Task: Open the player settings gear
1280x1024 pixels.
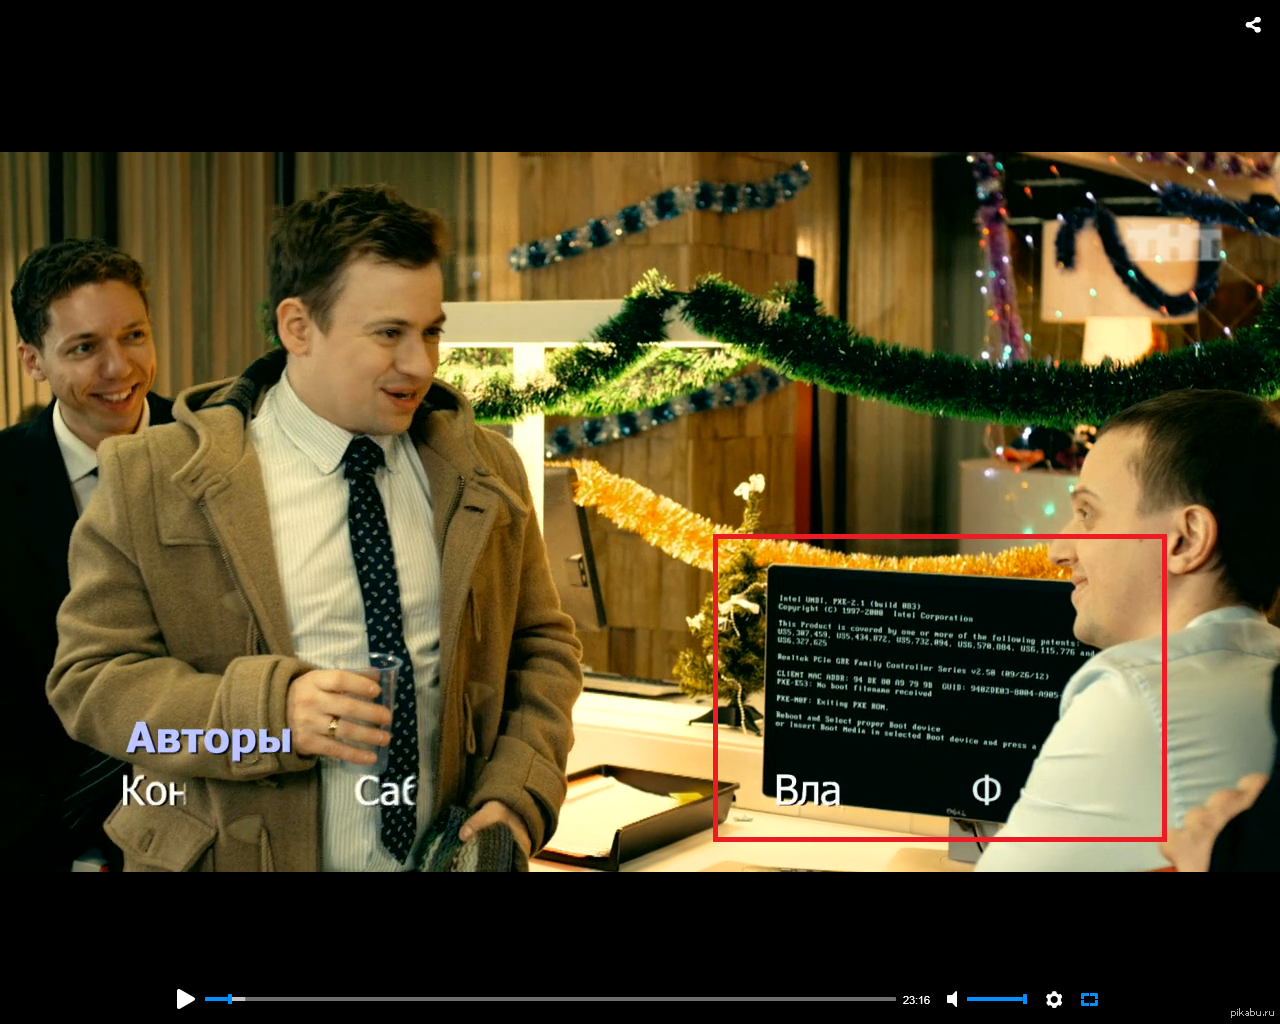Action: [1054, 999]
